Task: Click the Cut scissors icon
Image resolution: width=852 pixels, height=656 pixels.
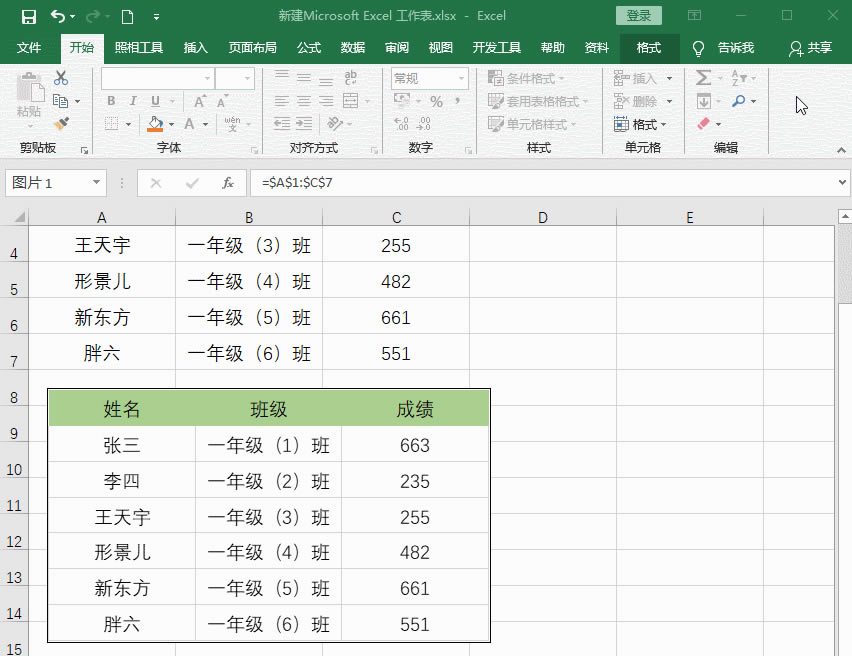Action: [62, 78]
